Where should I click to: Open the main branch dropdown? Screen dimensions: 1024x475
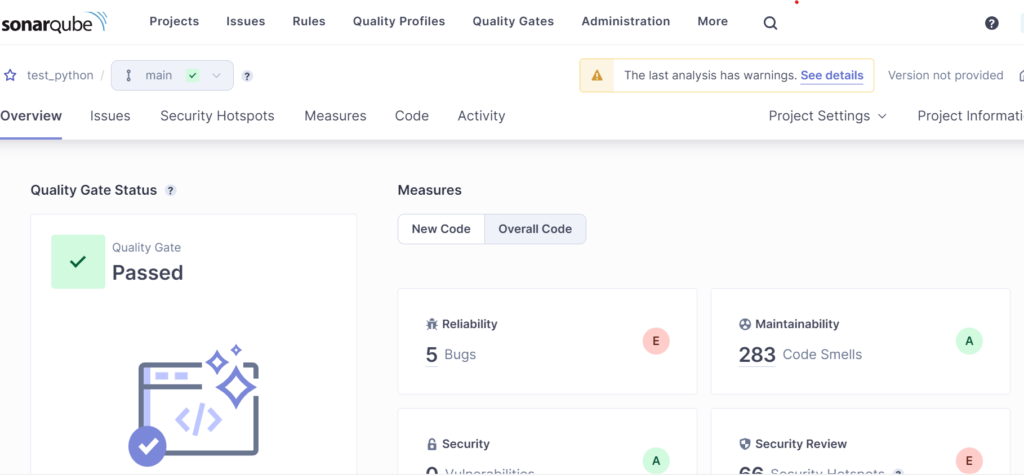pos(172,75)
